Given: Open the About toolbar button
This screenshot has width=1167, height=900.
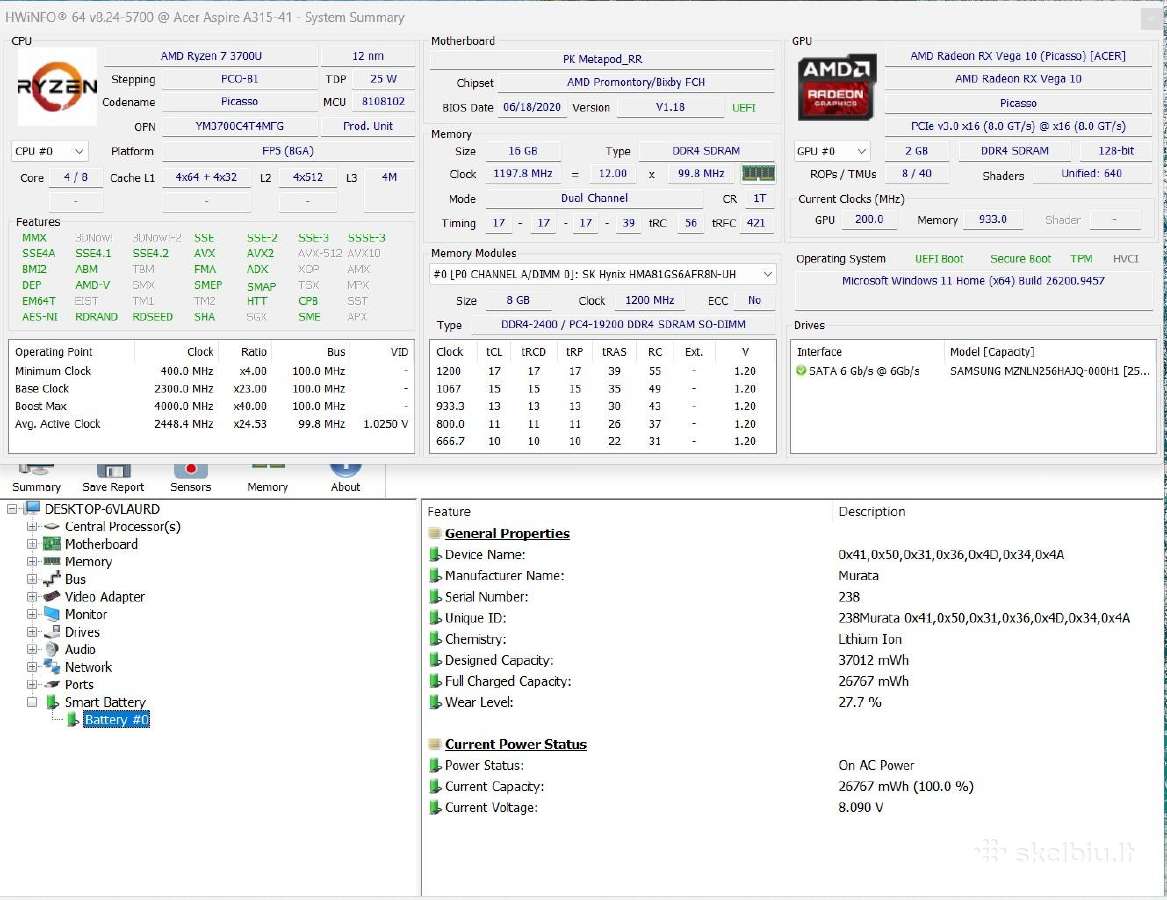Looking at the screenshot, I should tap(345, 479).
